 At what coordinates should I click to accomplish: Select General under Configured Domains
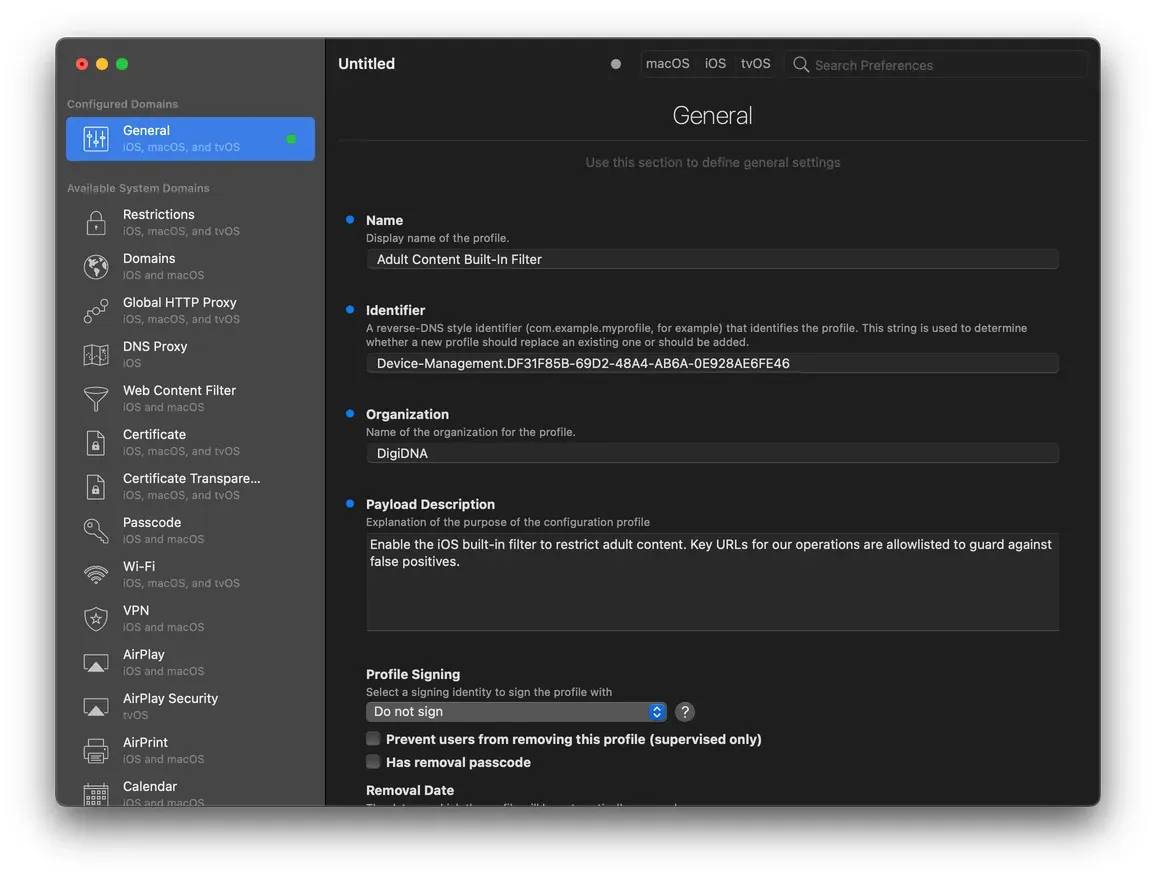coord(190,138)
